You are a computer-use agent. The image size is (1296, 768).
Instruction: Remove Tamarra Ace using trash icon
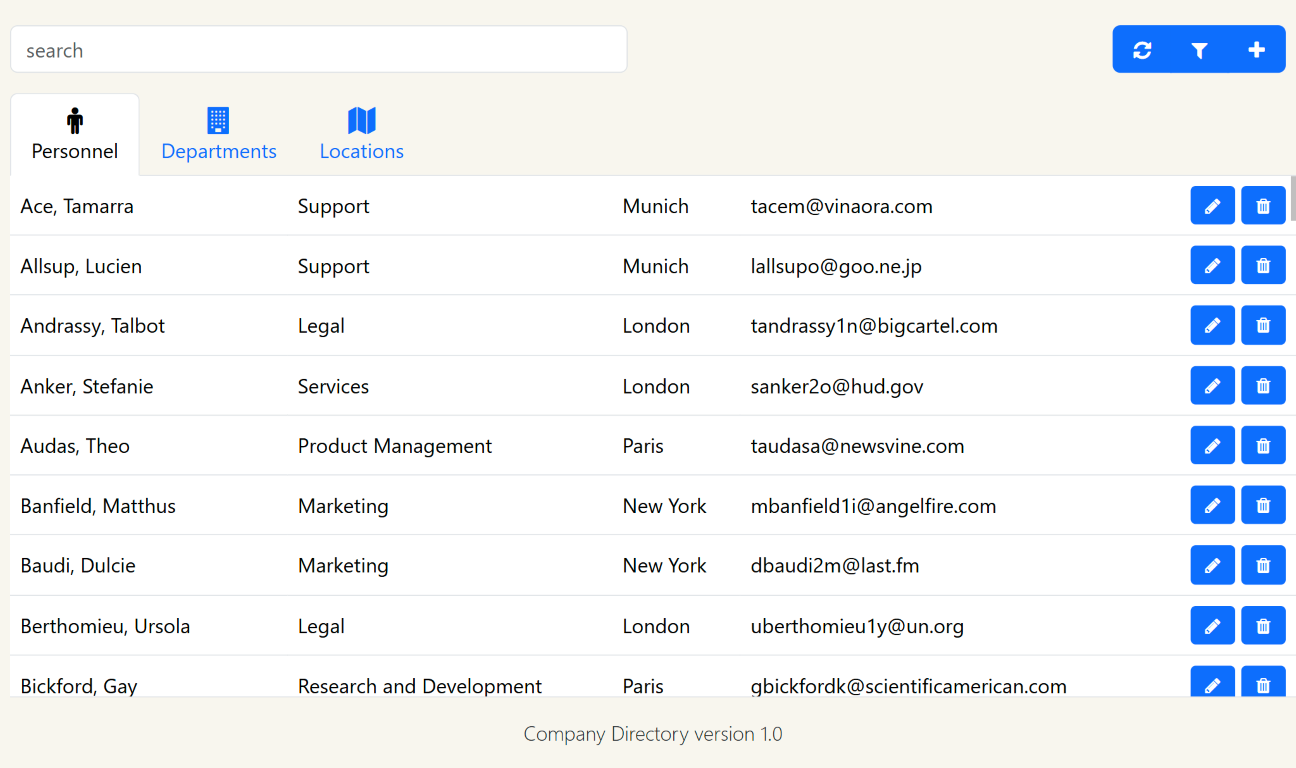point(1263,206)
